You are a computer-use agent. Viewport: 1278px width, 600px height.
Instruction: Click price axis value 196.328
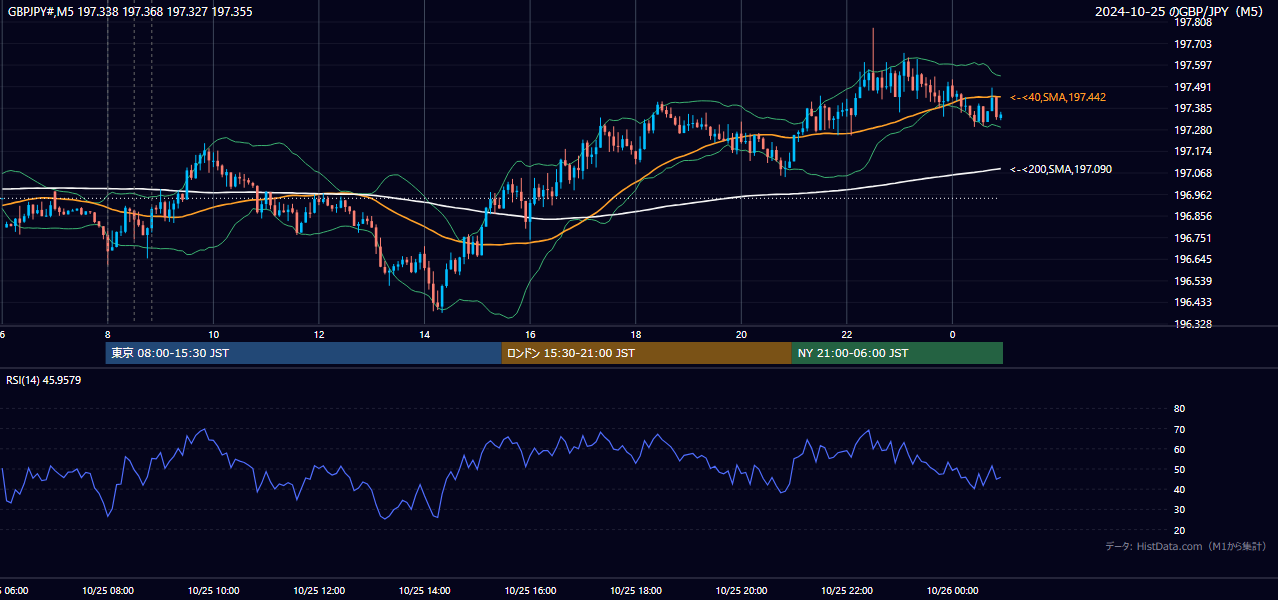[1193, 324]
